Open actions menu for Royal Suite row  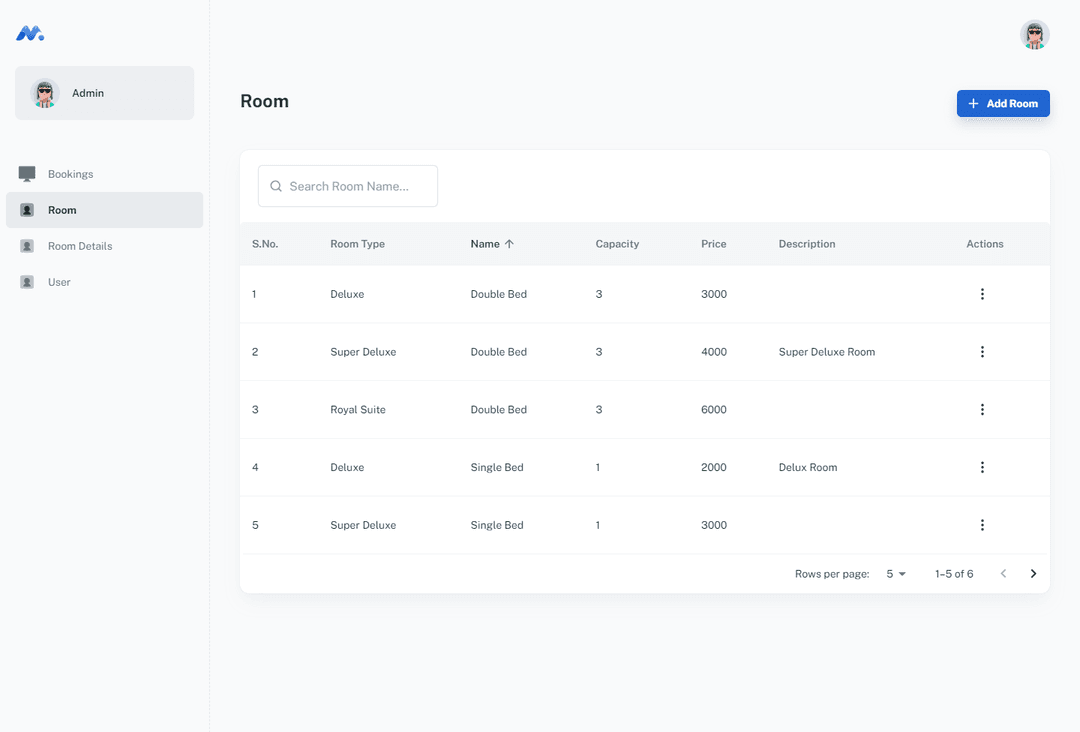[x=982, y=410]
